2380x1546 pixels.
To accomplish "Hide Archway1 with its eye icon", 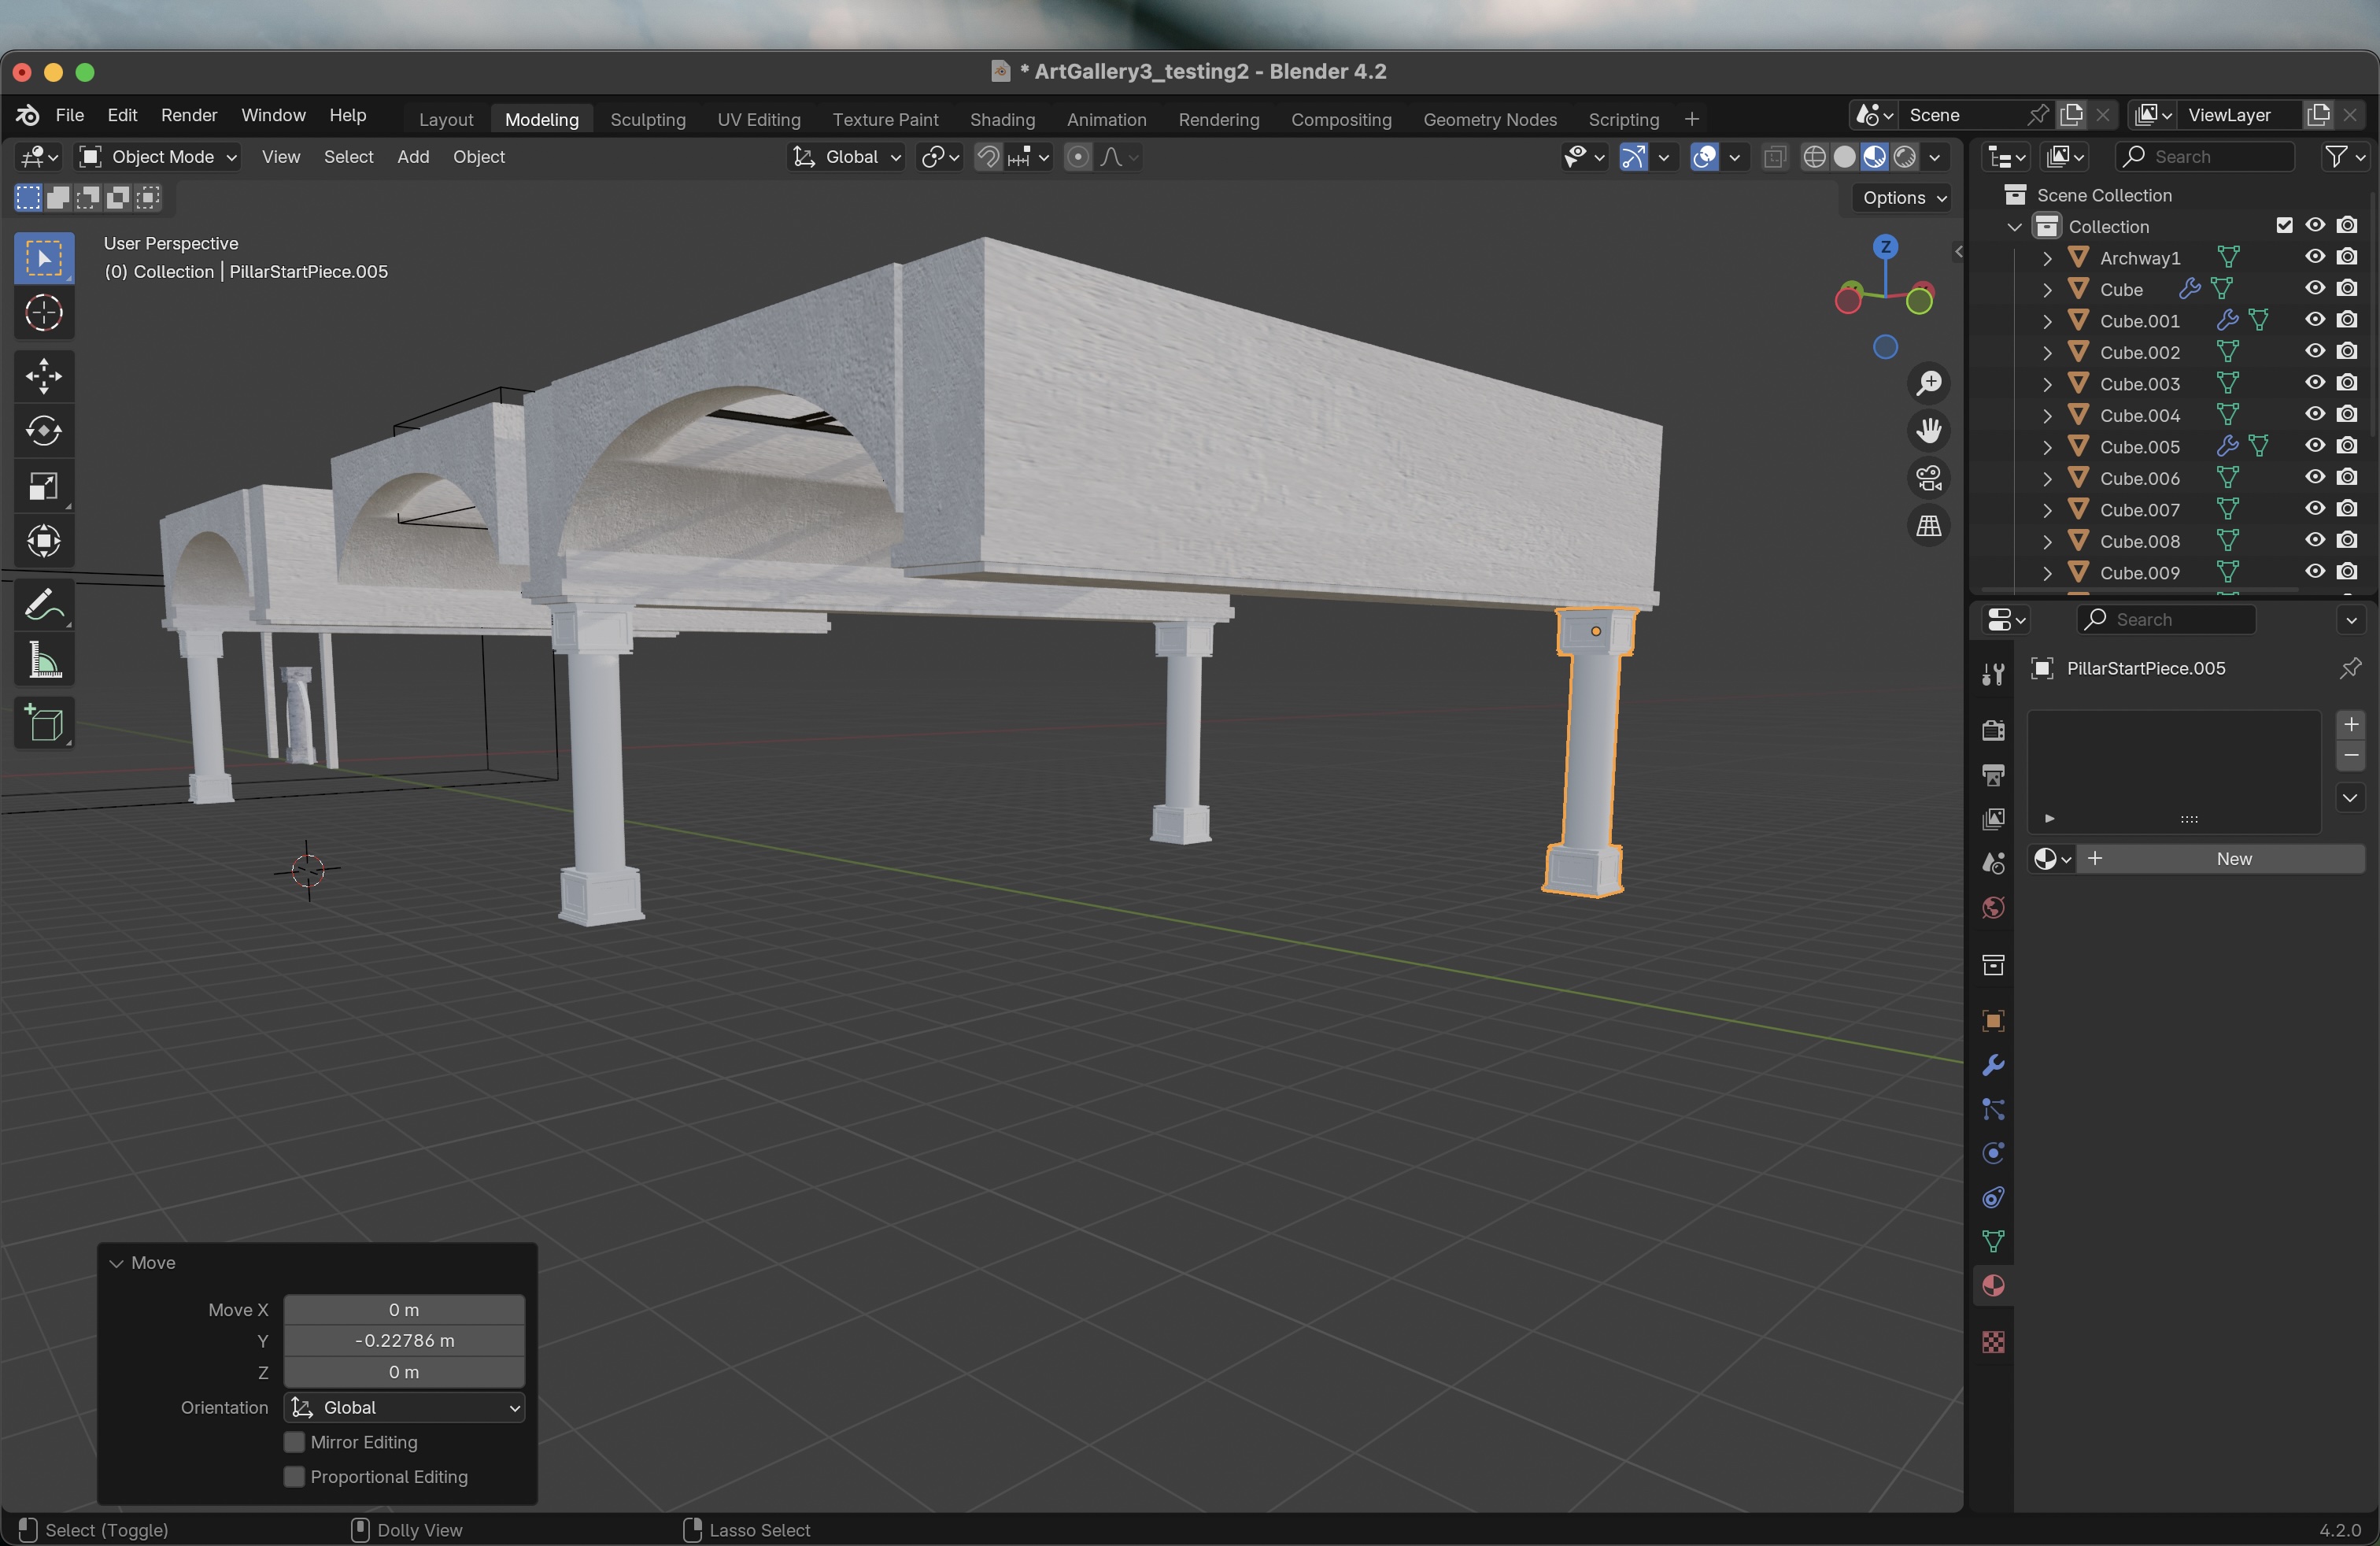I will click(x=2315, y=257).
